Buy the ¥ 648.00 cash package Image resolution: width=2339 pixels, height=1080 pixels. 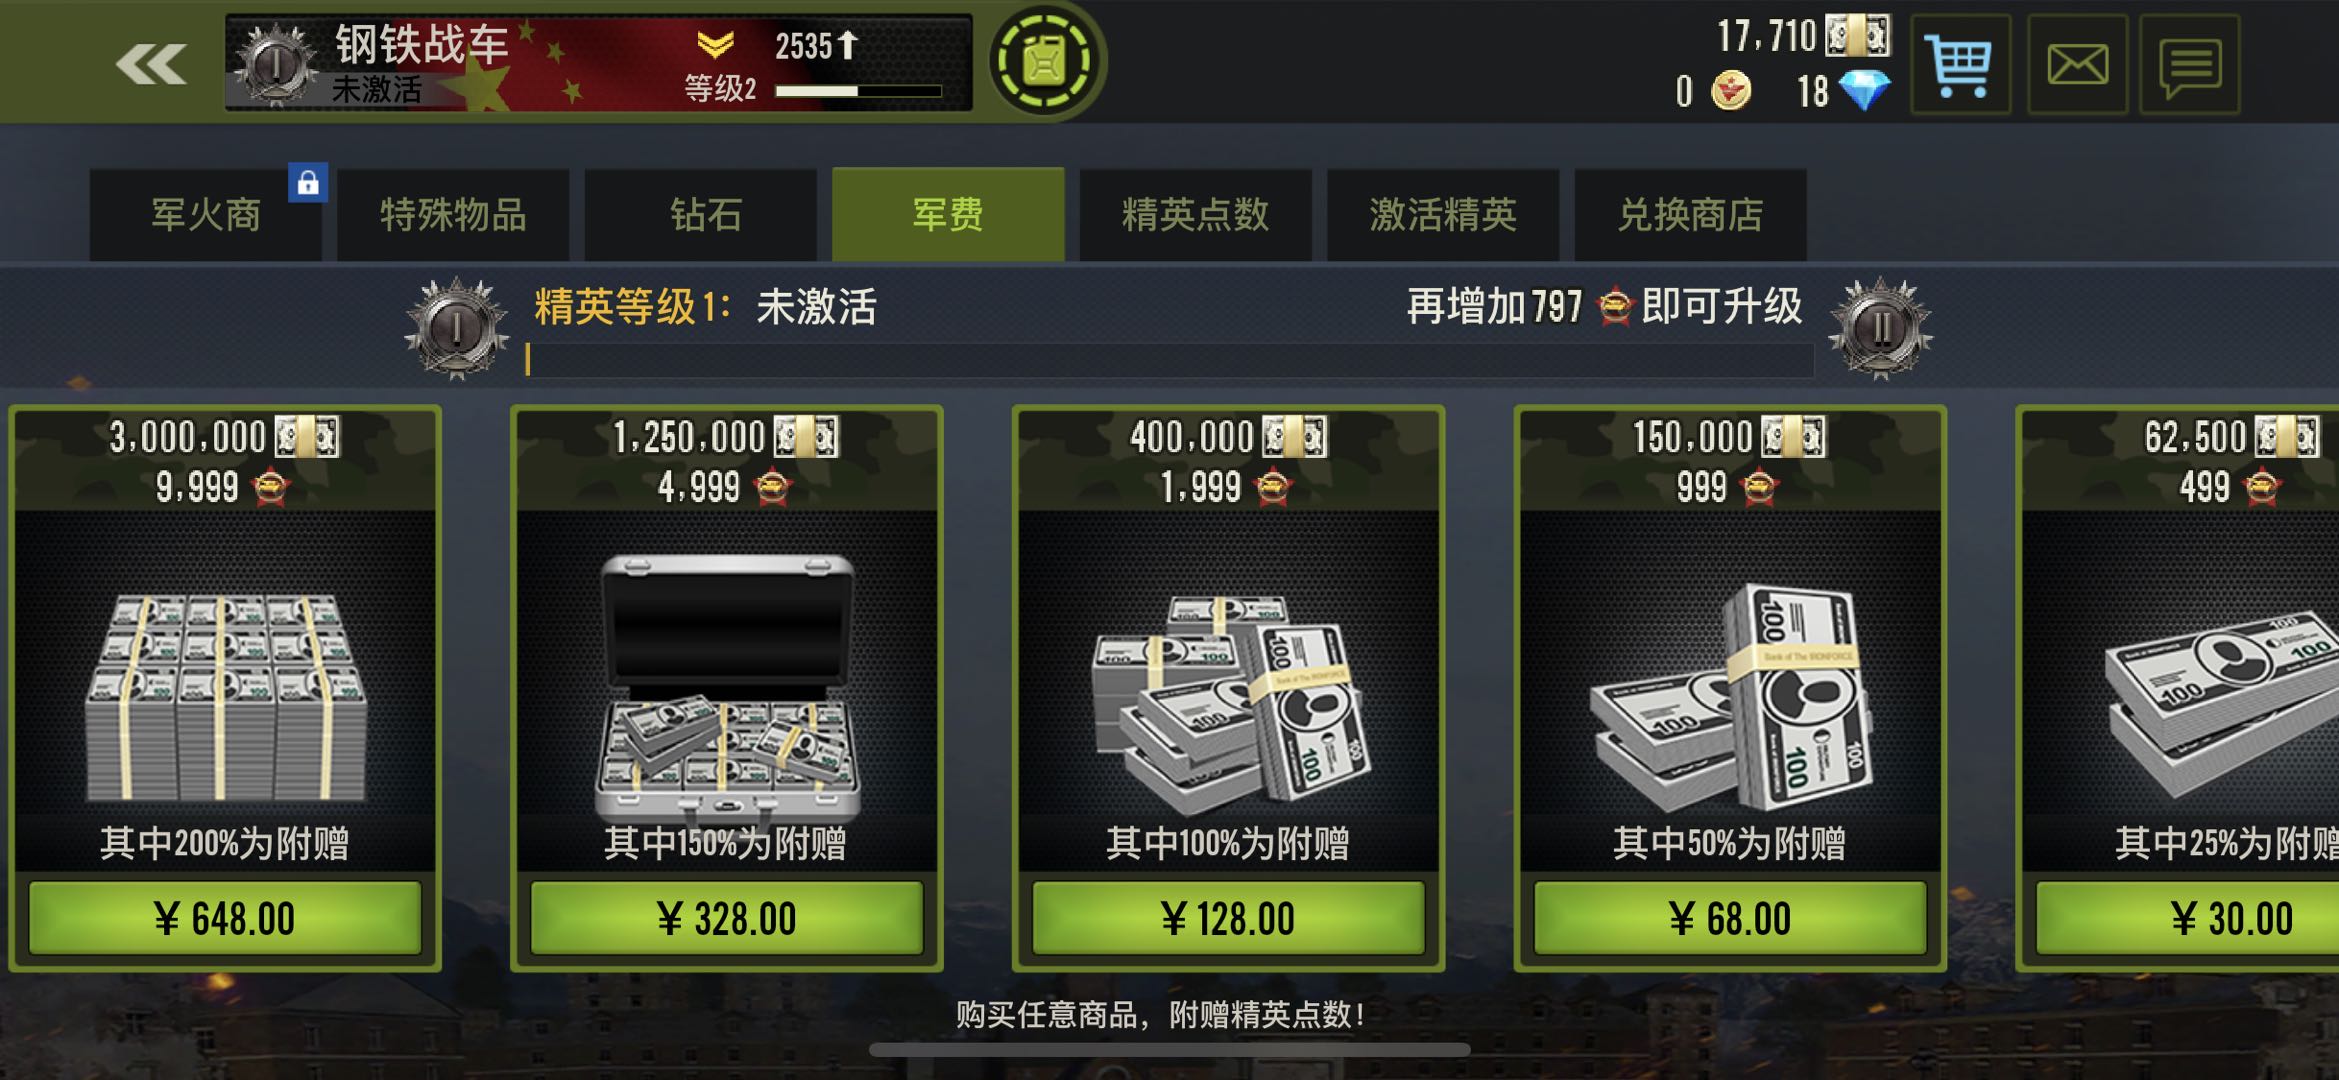pos(225,918)
